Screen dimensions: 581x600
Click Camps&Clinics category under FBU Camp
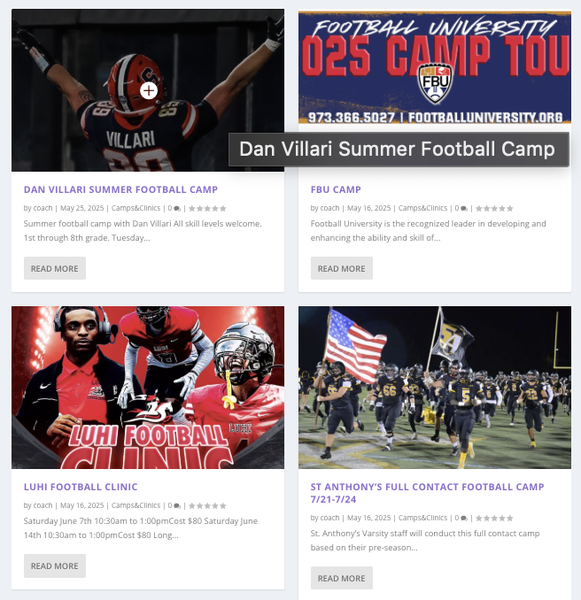pyautogui.click(x=423, y=208)
